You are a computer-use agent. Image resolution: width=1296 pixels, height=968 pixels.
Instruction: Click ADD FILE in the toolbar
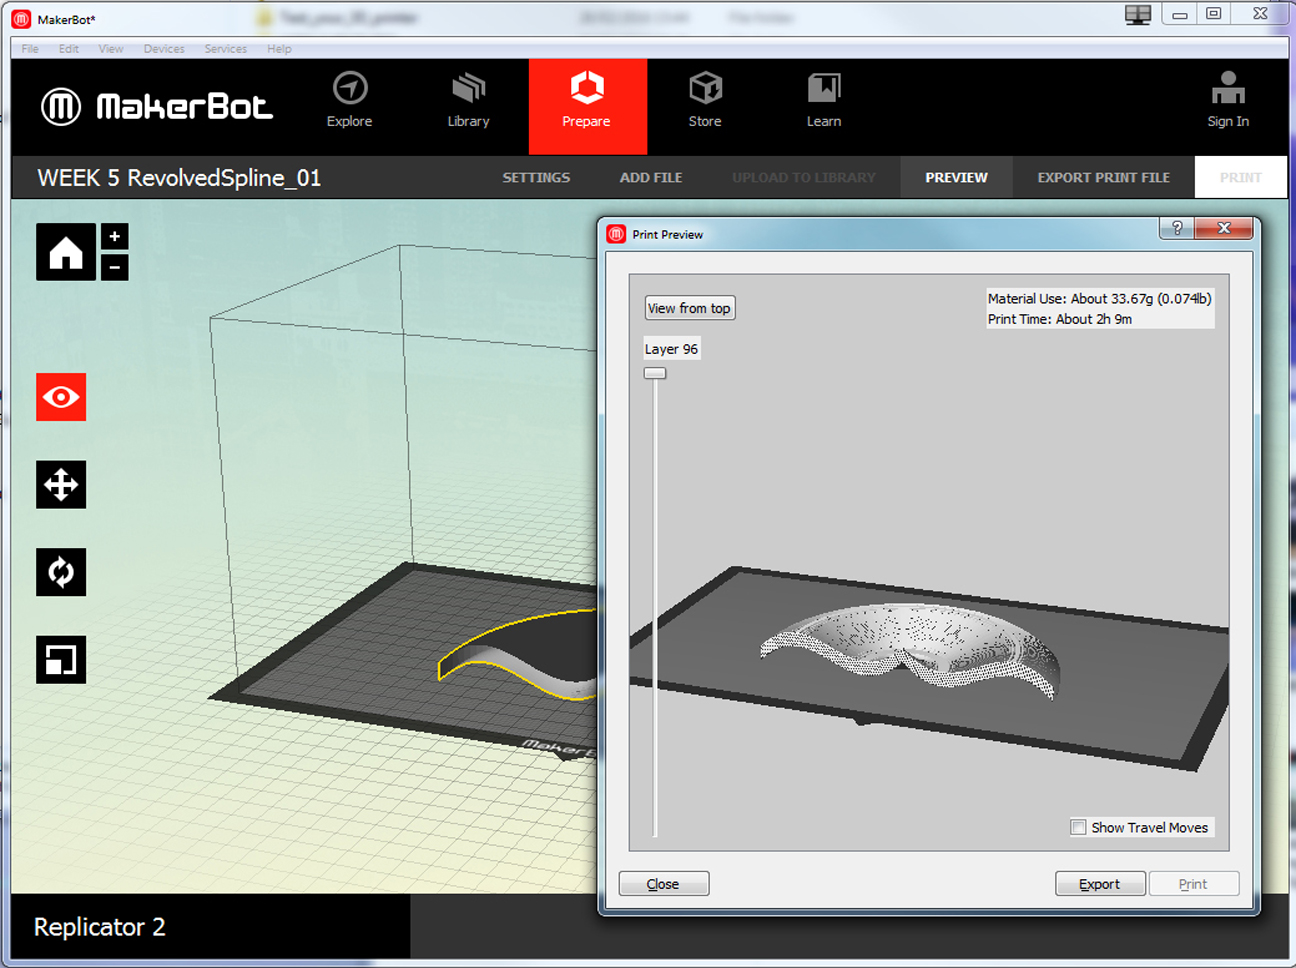click(651, 177)
